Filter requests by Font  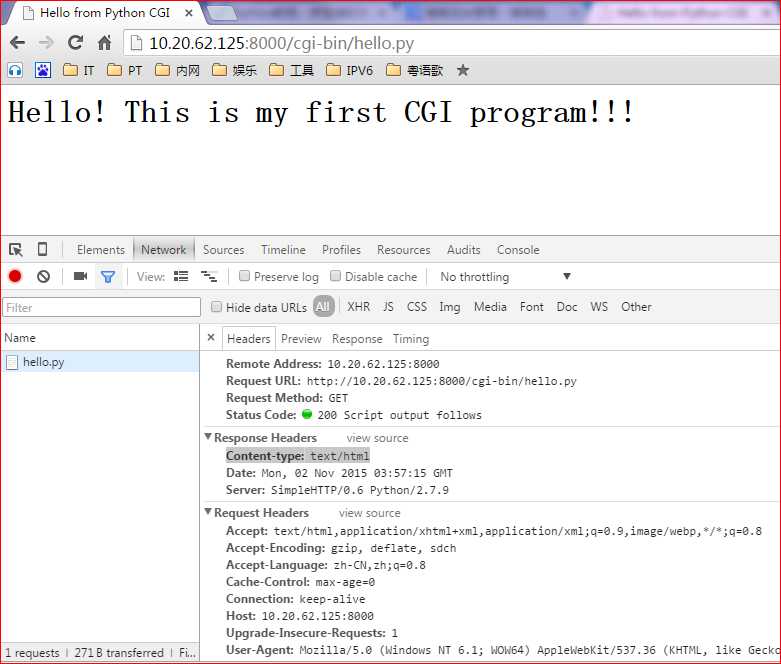pyautogui.click(x=531, y=307)
